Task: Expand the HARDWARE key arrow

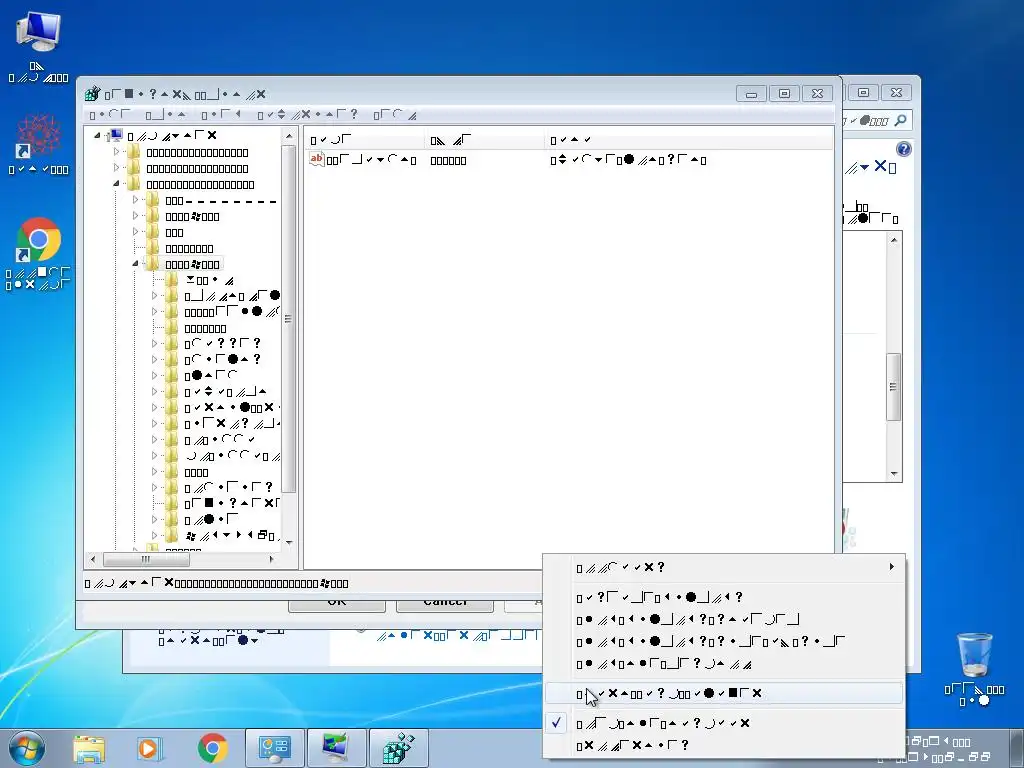Action: [x=135, y=216]
